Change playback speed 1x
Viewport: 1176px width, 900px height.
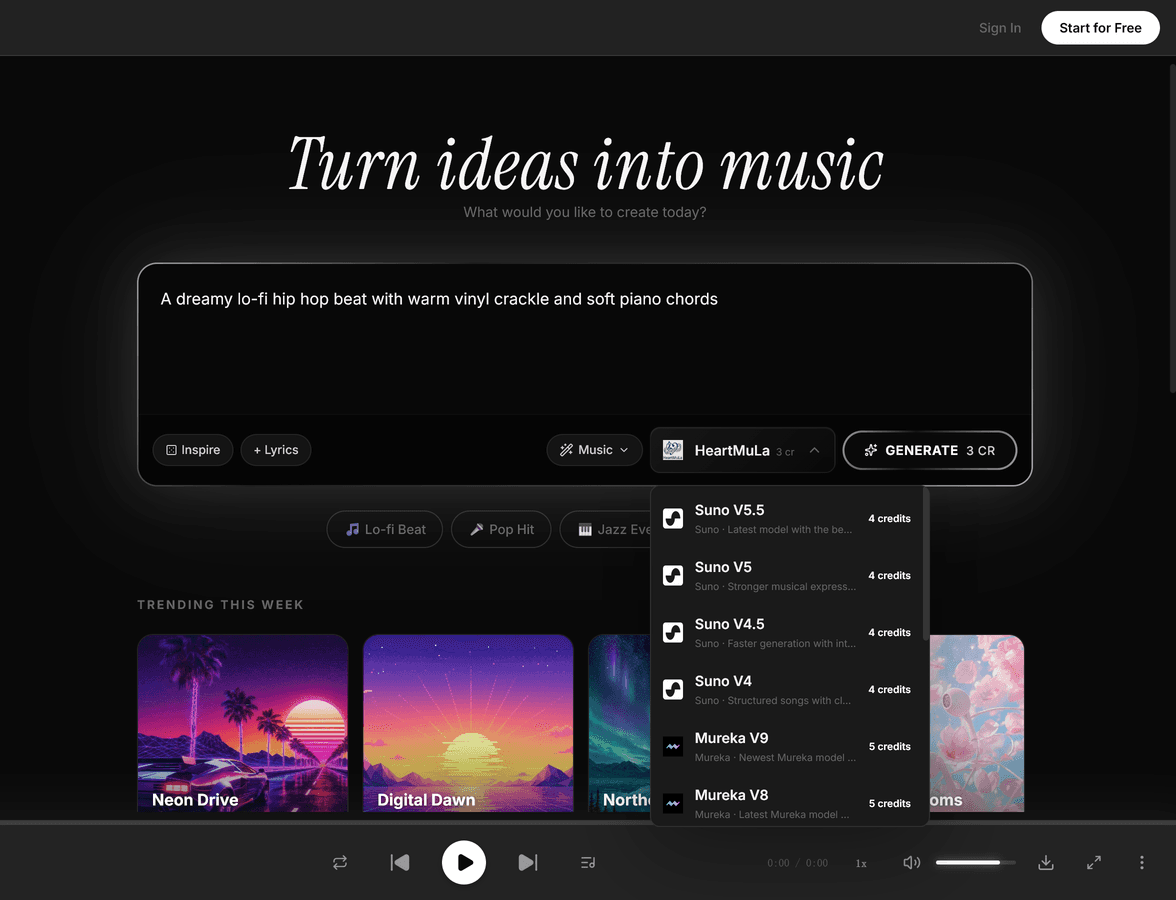tap(861, 863)
